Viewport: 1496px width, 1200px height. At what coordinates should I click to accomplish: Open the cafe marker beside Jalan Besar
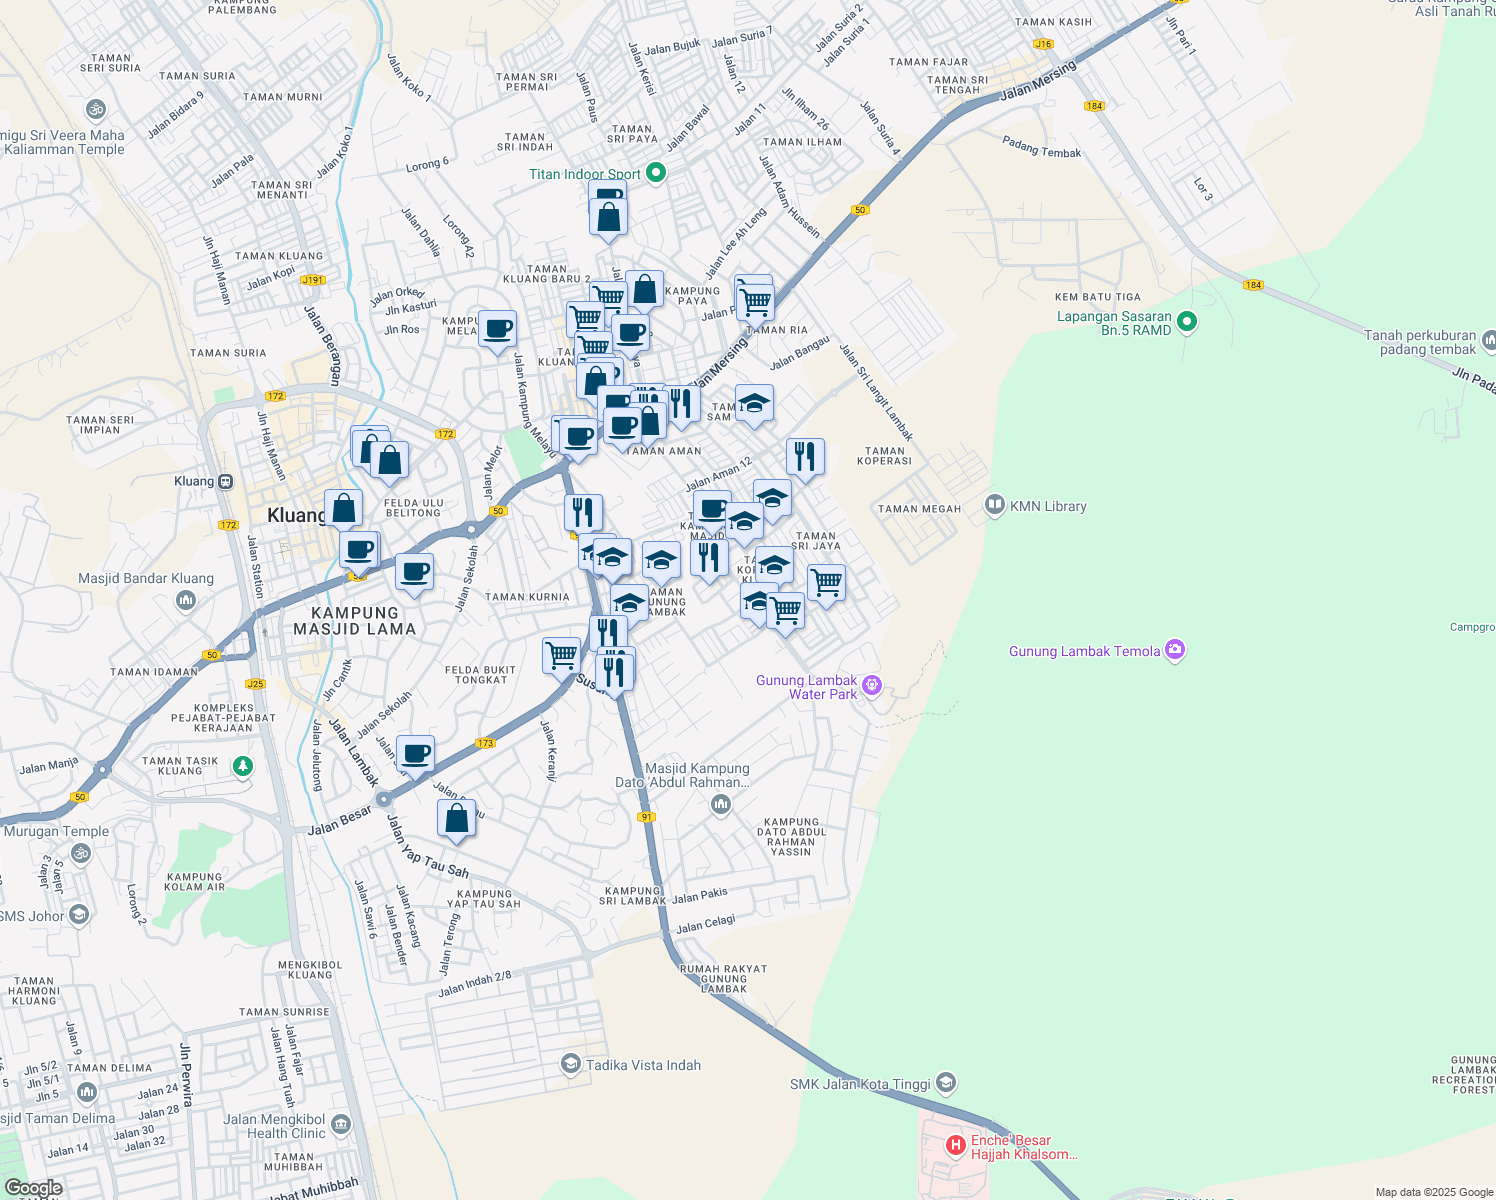(415, 755)
